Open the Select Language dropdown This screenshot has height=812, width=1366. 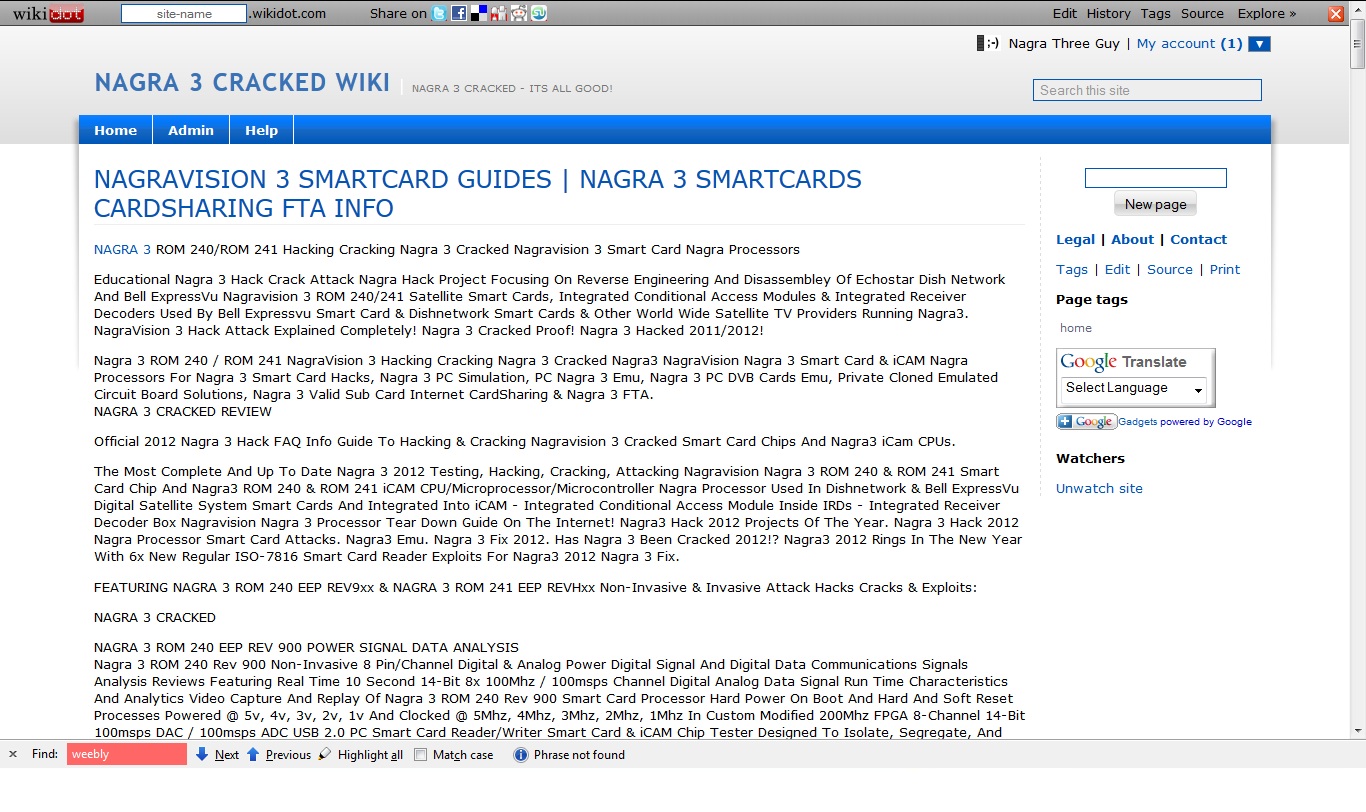click(x=1134, y=389)
